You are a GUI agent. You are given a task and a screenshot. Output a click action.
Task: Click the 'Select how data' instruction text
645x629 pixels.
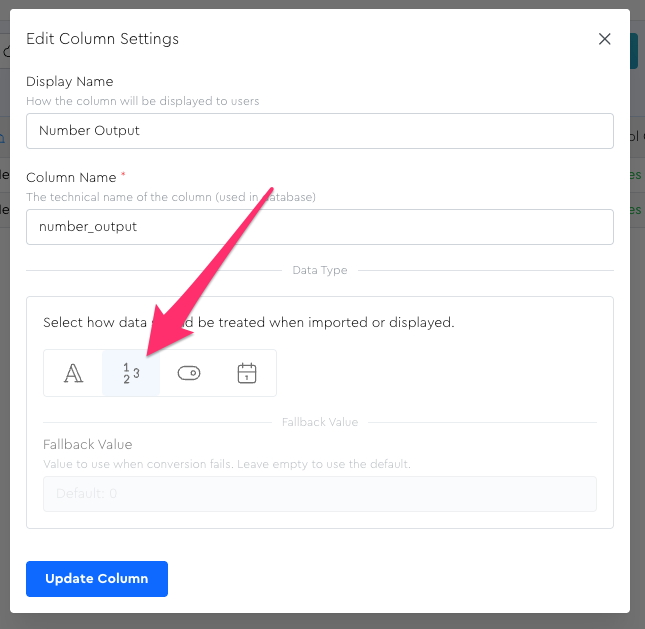(x=248, y=323)
